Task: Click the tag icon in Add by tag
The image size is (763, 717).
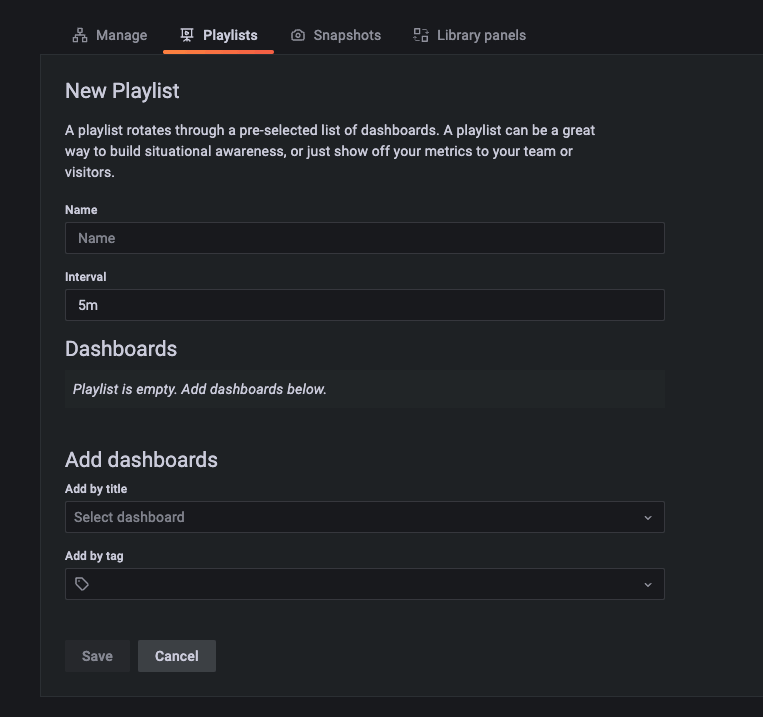Action: click(x=82, y=584)
